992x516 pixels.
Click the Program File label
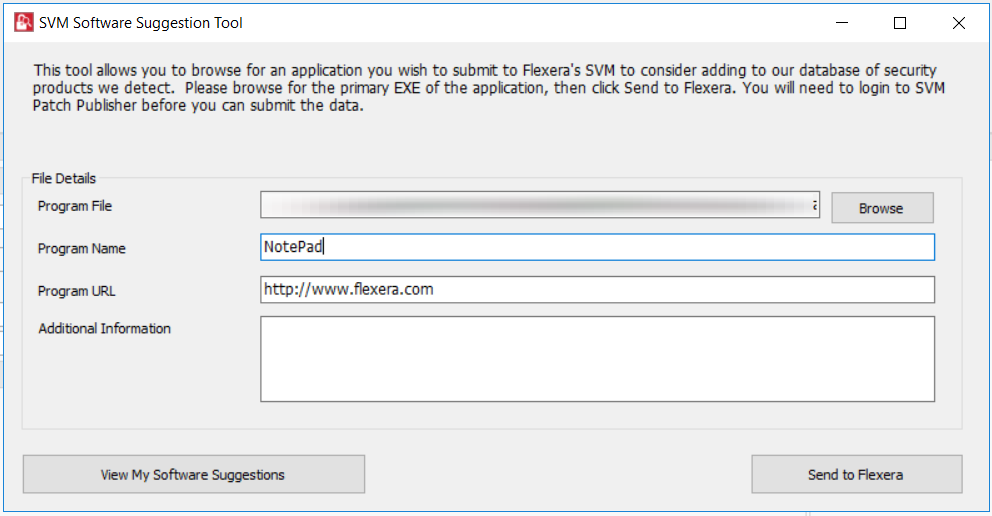click(x=75, y=206)
